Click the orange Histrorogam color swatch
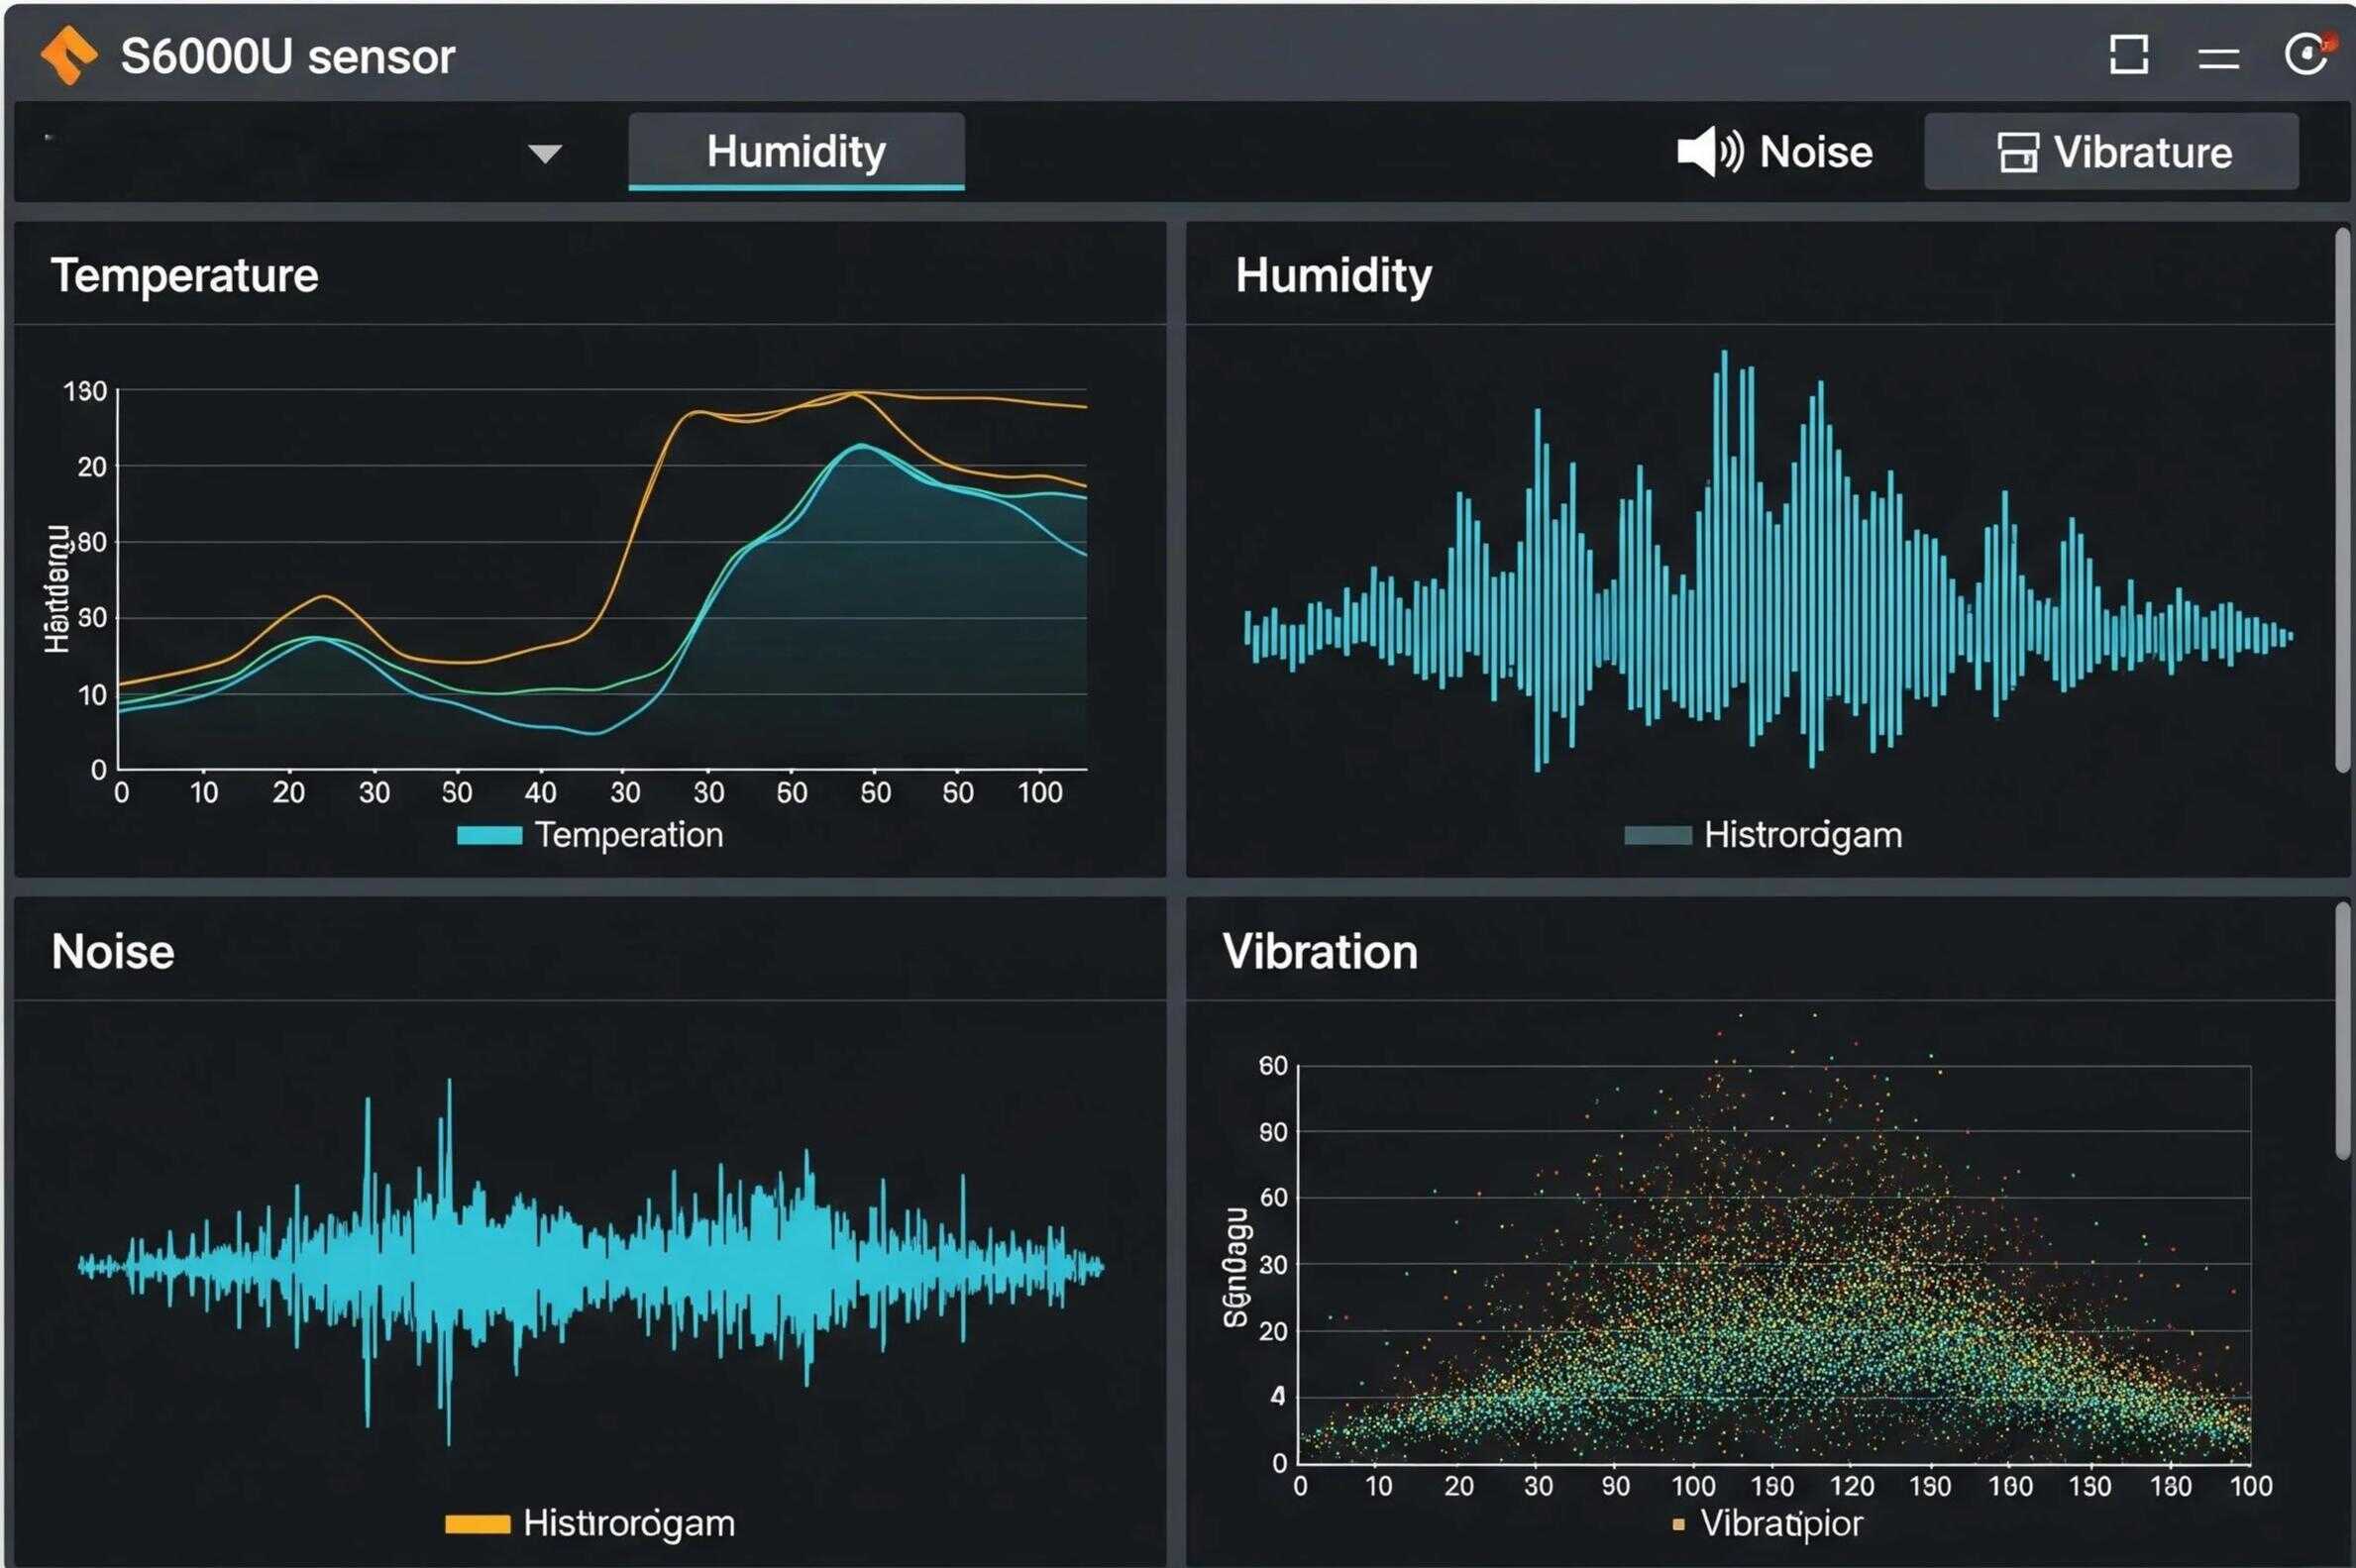 [x=477, y=1524]
